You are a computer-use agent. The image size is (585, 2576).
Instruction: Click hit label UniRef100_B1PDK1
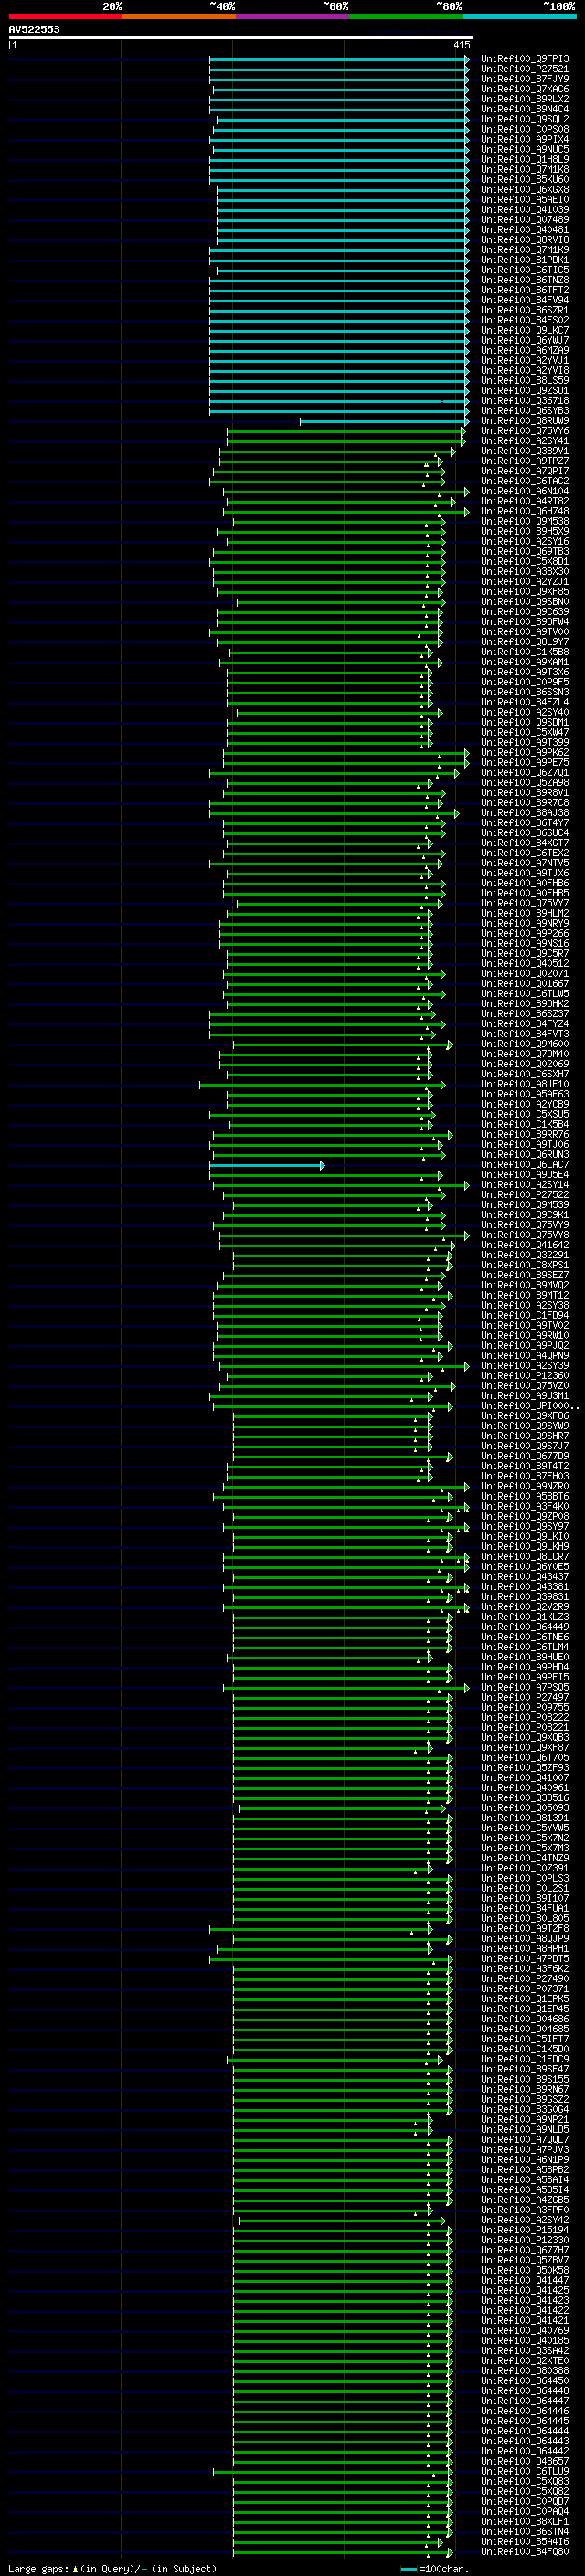pyautogui.click(x=525, y=260)
